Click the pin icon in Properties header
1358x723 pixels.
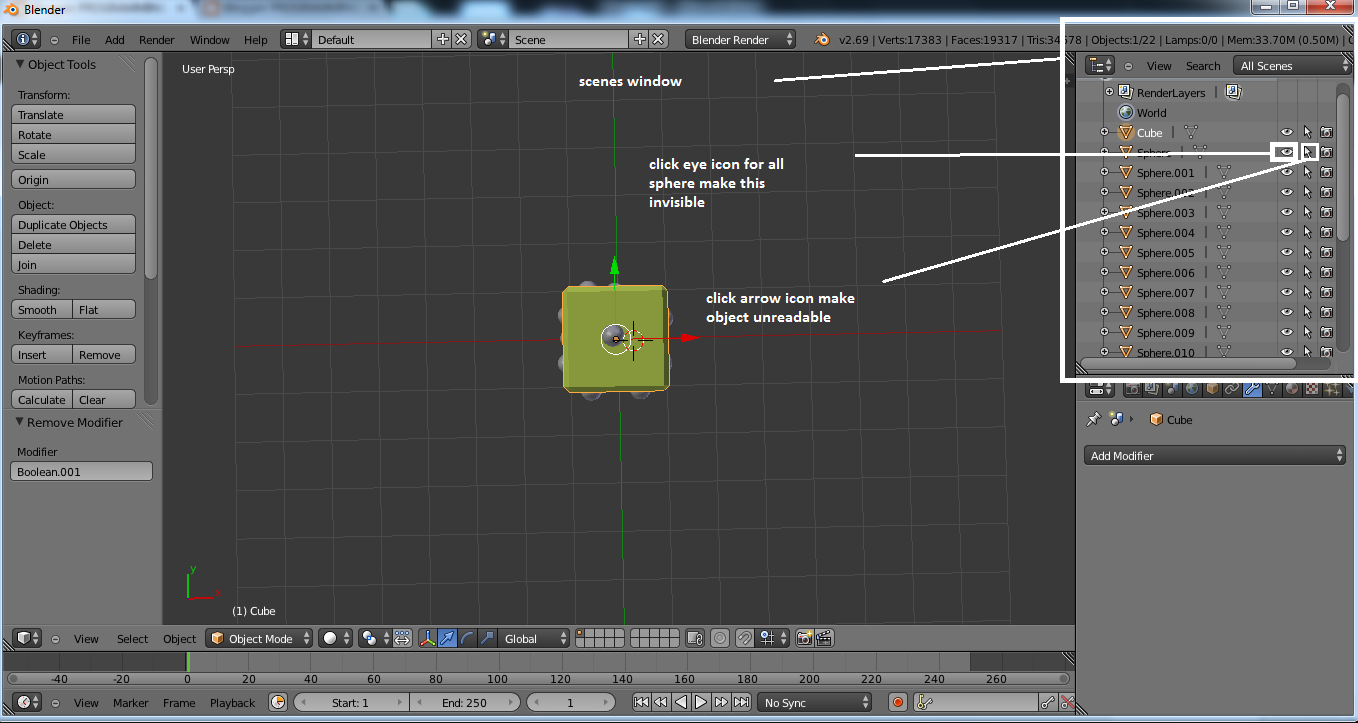[1094, 419]
